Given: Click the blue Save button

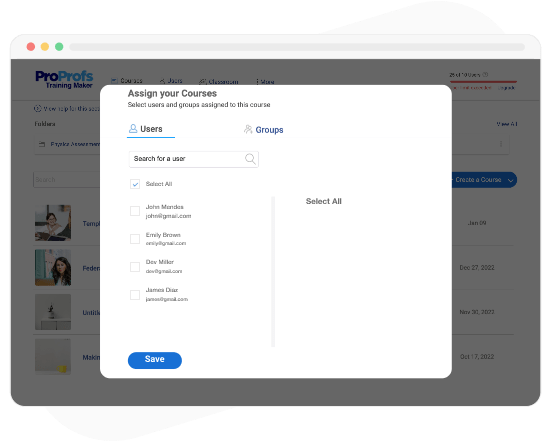Looking at the screenshot, I should [x=155, y=360].
